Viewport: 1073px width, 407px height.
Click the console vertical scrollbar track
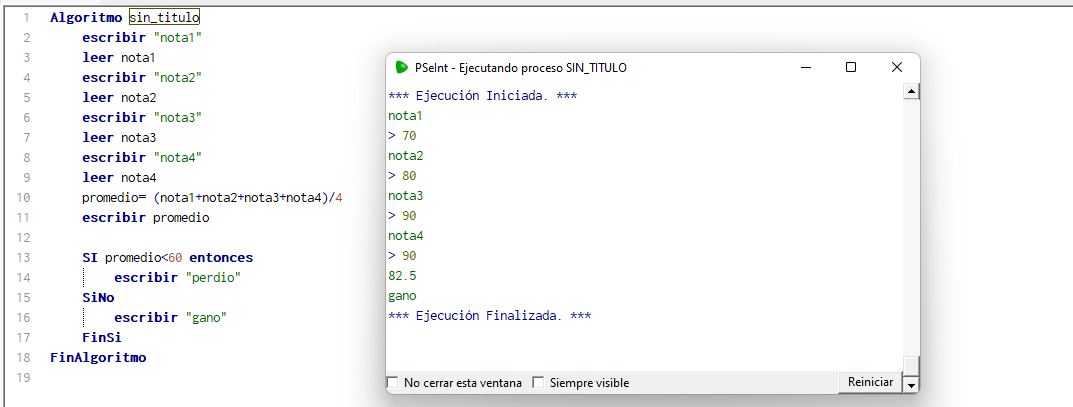pyautogui.click(x=910, y=230)
